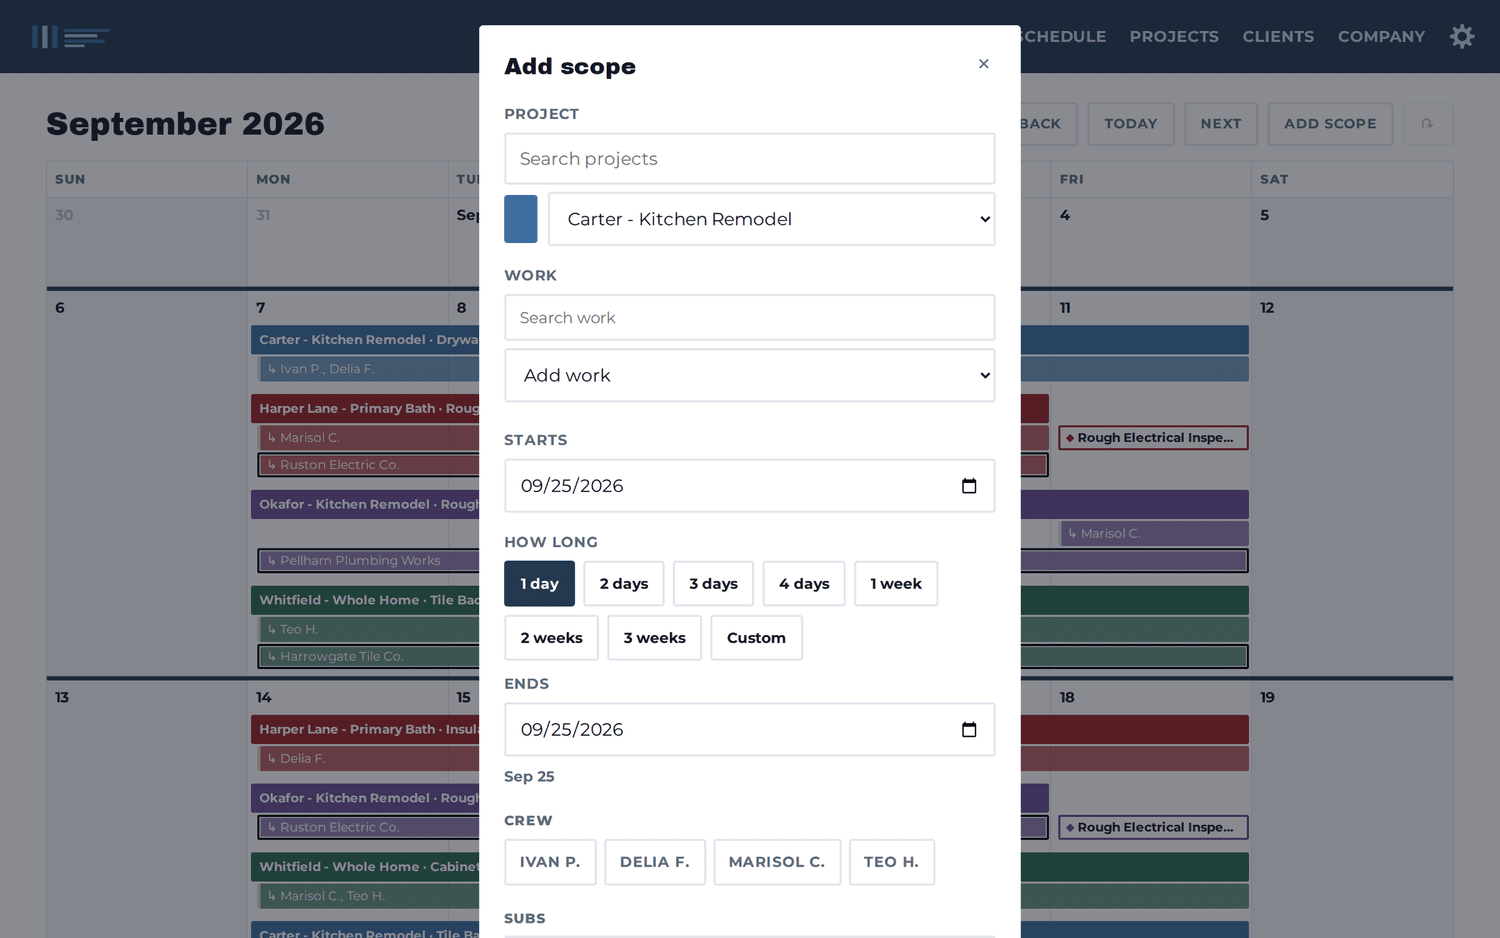The width and height of the screenshot is (1500, 938).
Task: Open Rough Electrical Inspection on Sep 18
Action: (x=1153, y=828)
